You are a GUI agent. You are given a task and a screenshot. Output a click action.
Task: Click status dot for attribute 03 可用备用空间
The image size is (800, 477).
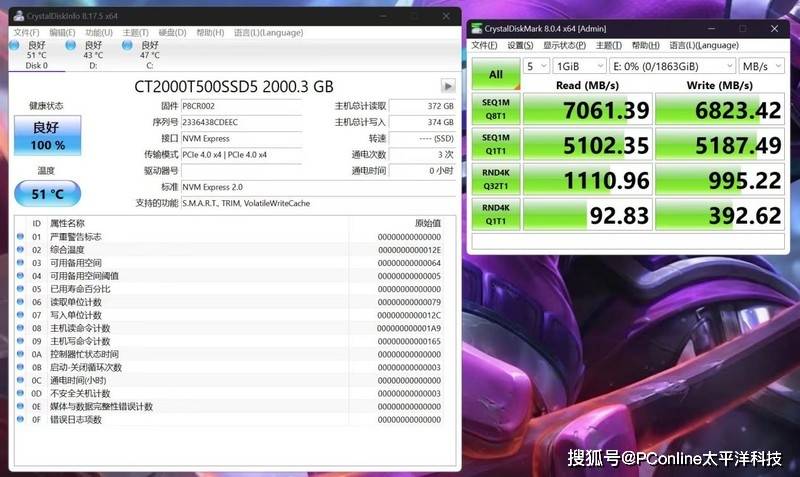pos(20,263)
